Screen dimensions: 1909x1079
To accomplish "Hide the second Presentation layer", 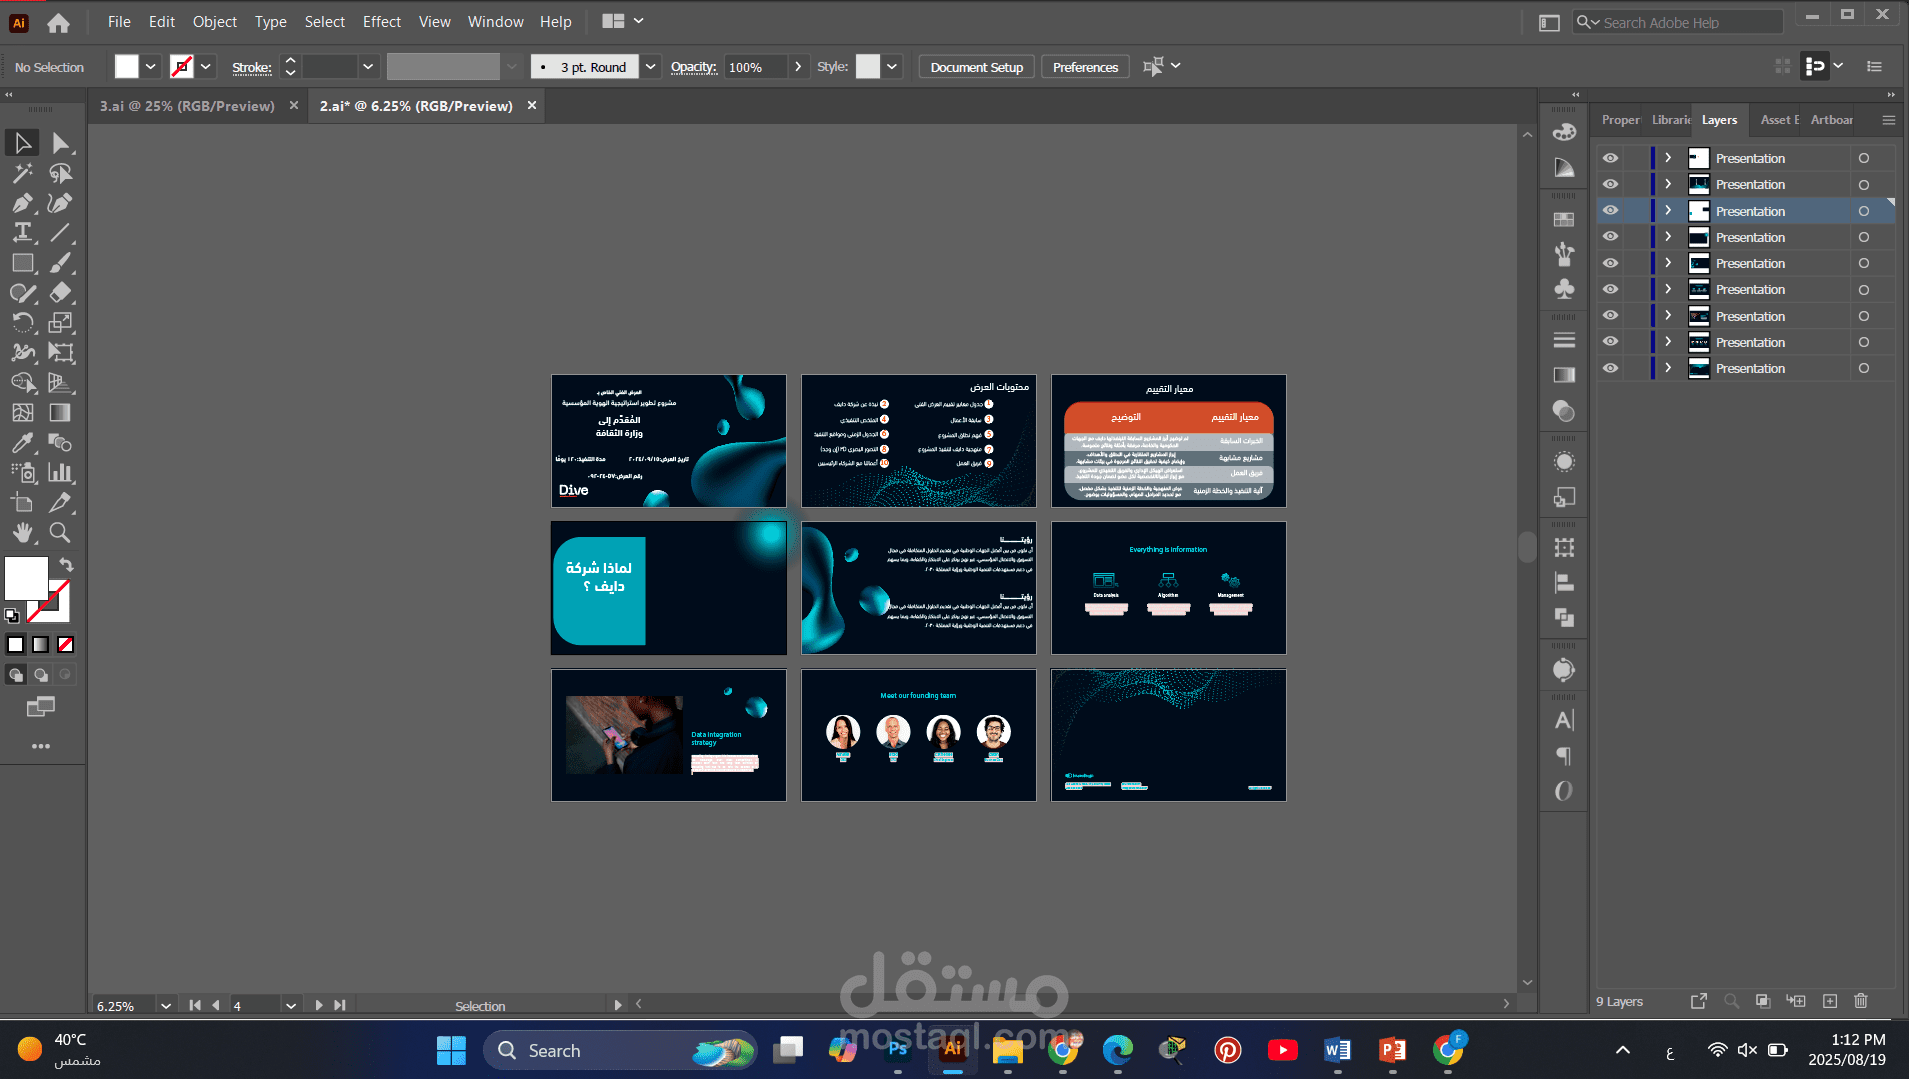I will (x=1610, y=184).
